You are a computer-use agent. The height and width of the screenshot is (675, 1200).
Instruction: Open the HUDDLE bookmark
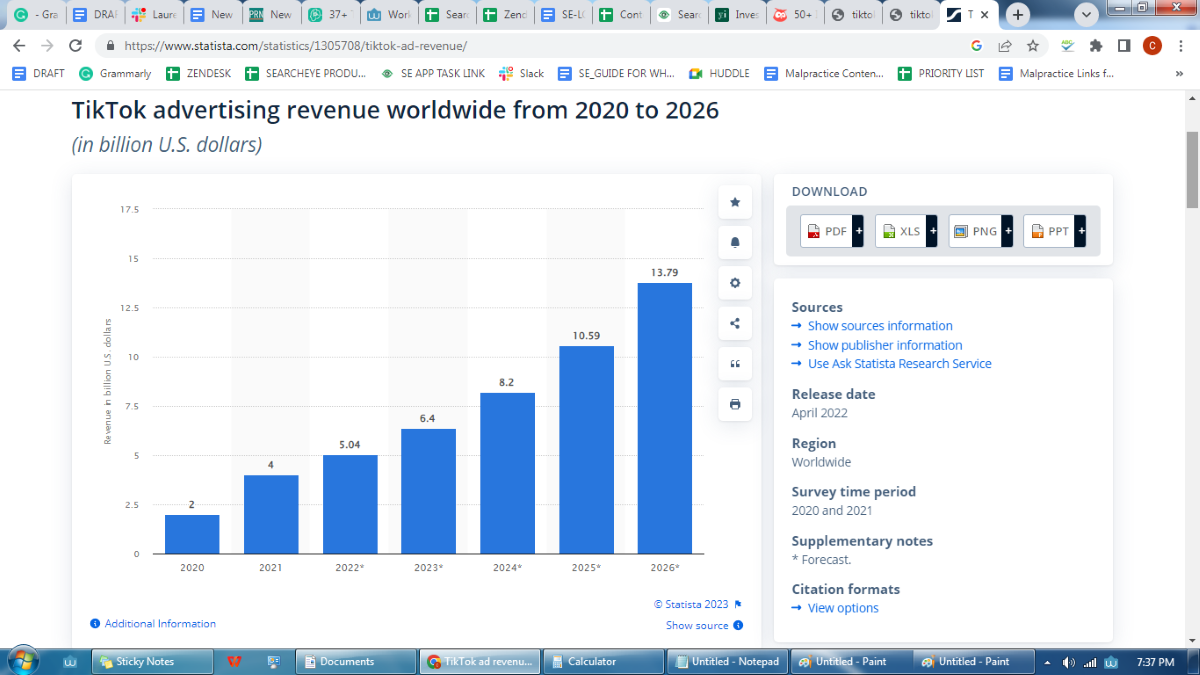(720, 73)
